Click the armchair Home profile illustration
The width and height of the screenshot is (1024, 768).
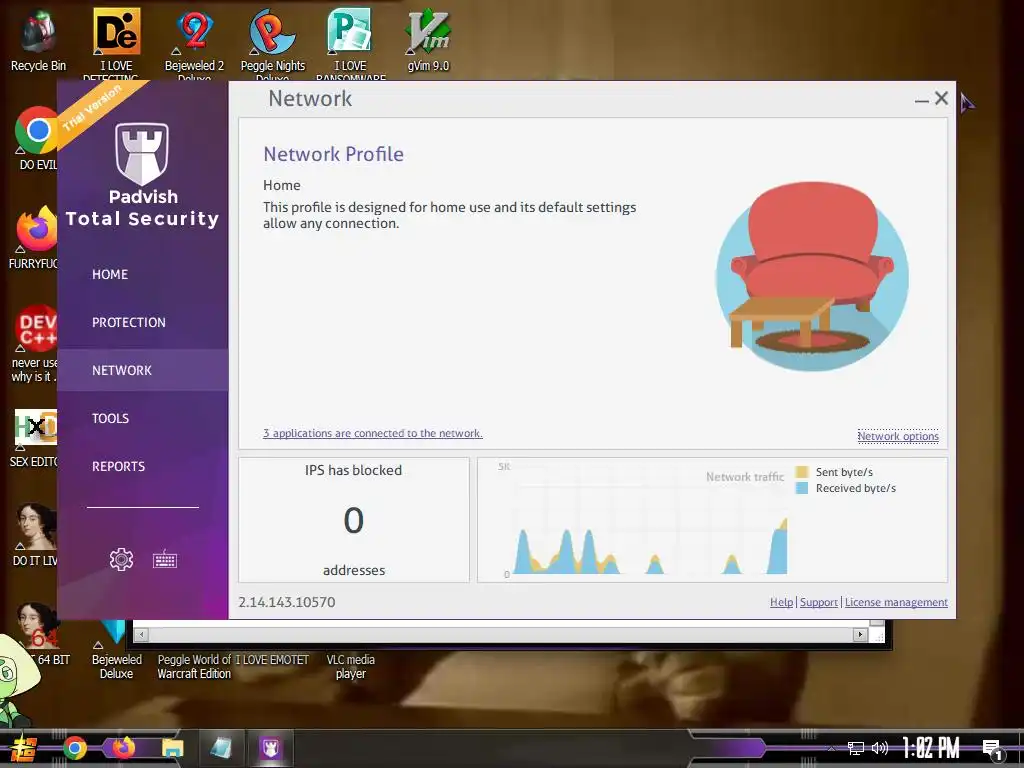point(812,276)
